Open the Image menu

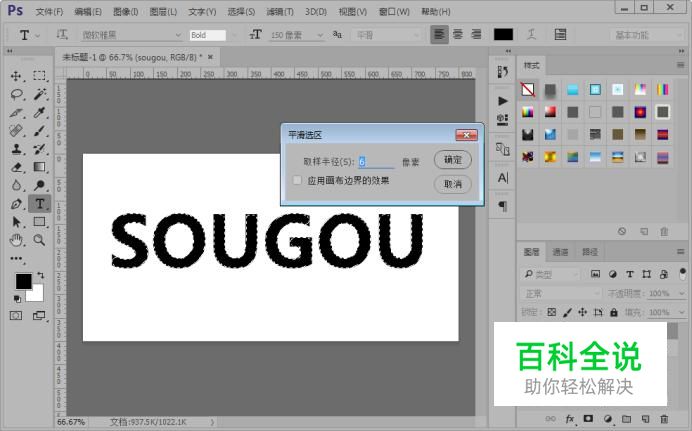pyautogui.click(x=125, y=12)
